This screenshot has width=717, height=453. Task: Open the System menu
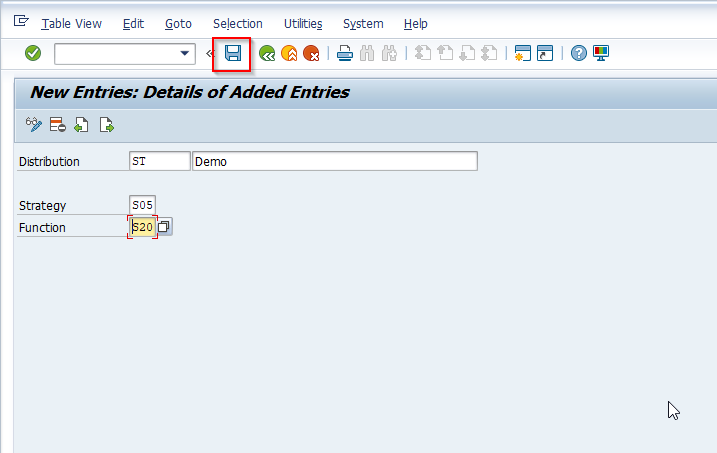tap(363, 24)
